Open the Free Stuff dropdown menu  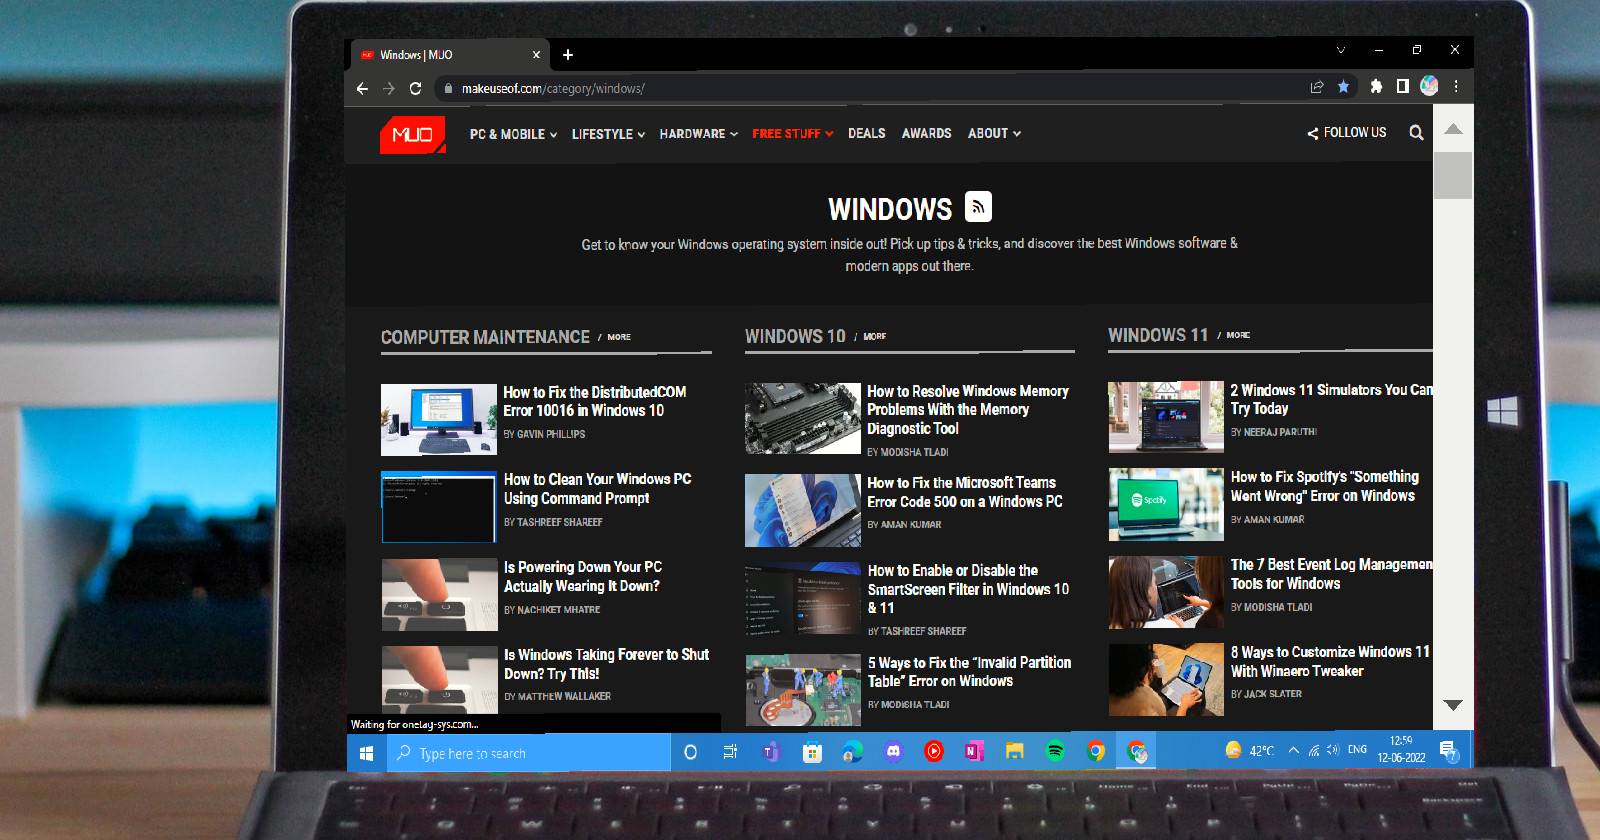click(792, 134)
